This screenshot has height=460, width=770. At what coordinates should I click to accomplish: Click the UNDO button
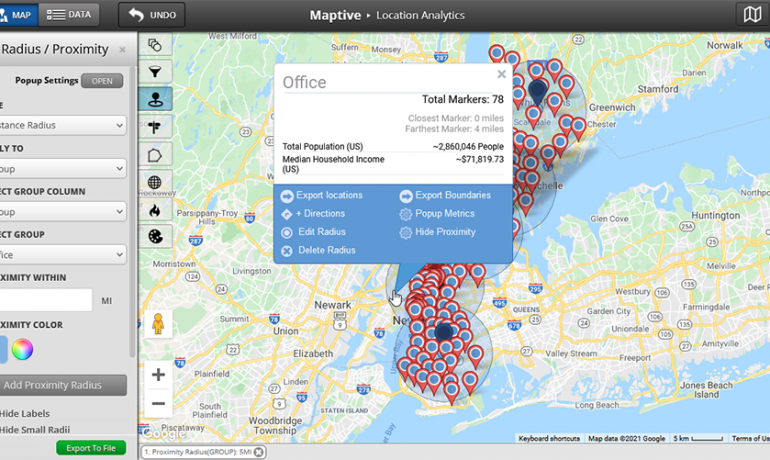click(152, 15)
